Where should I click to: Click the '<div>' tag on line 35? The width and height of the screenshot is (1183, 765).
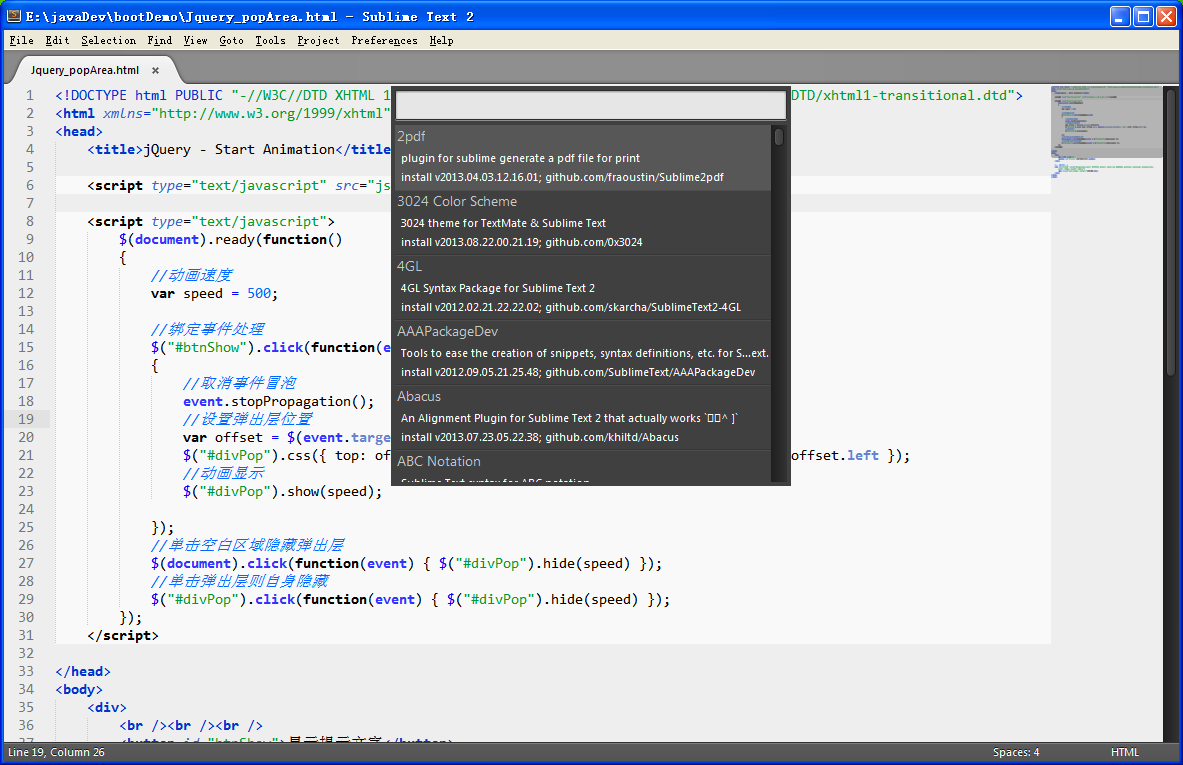106,708
